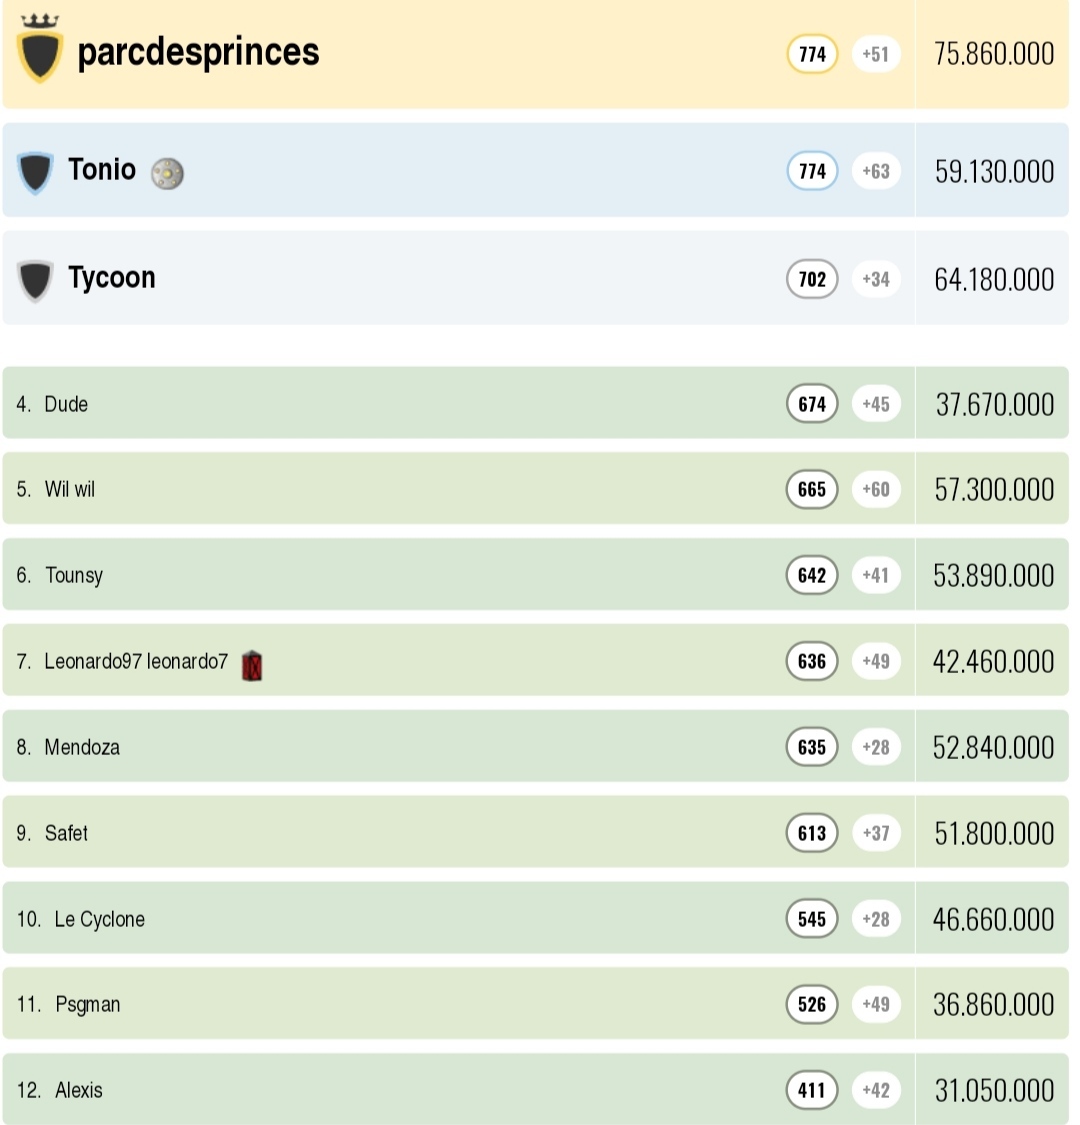Click Tycoon's 702 points badge
The height and width of the screenshot is (1125, 1080).
tap(812, 279)
